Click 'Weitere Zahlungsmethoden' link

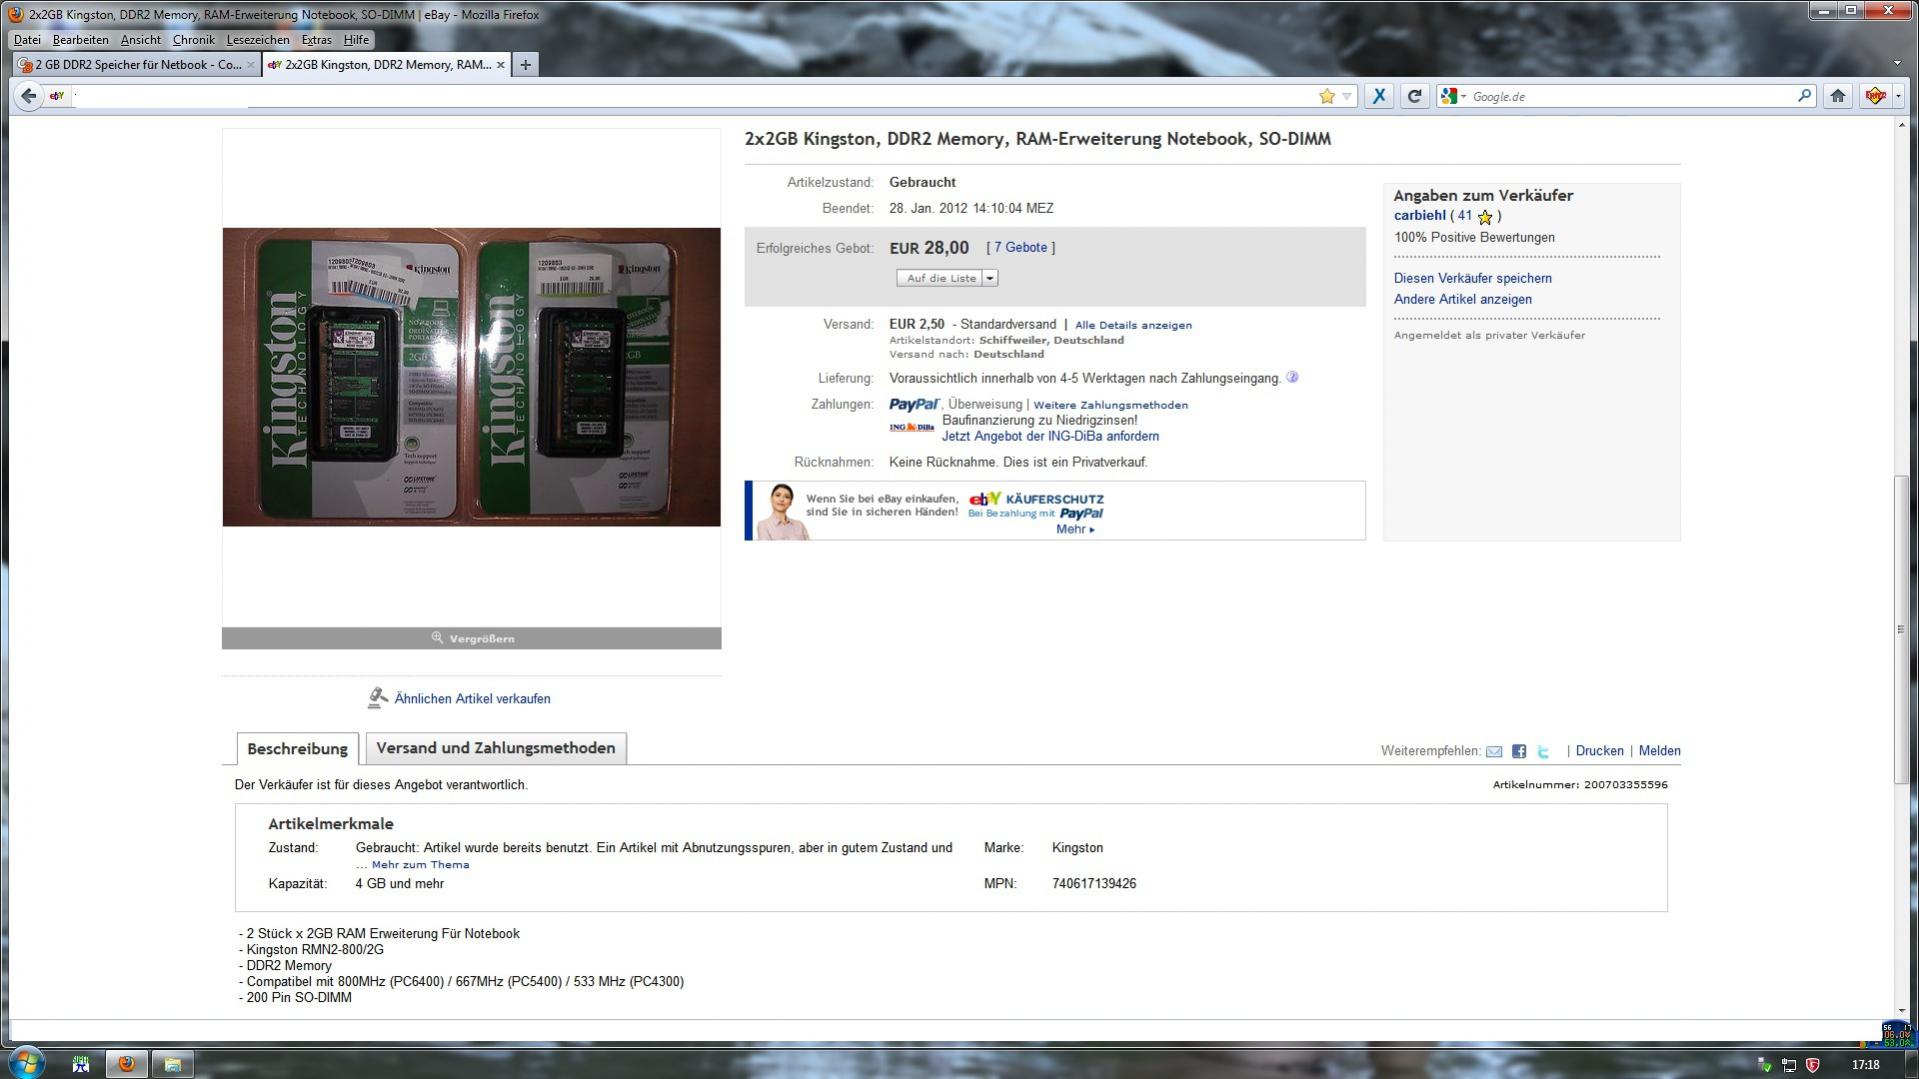1110,405
